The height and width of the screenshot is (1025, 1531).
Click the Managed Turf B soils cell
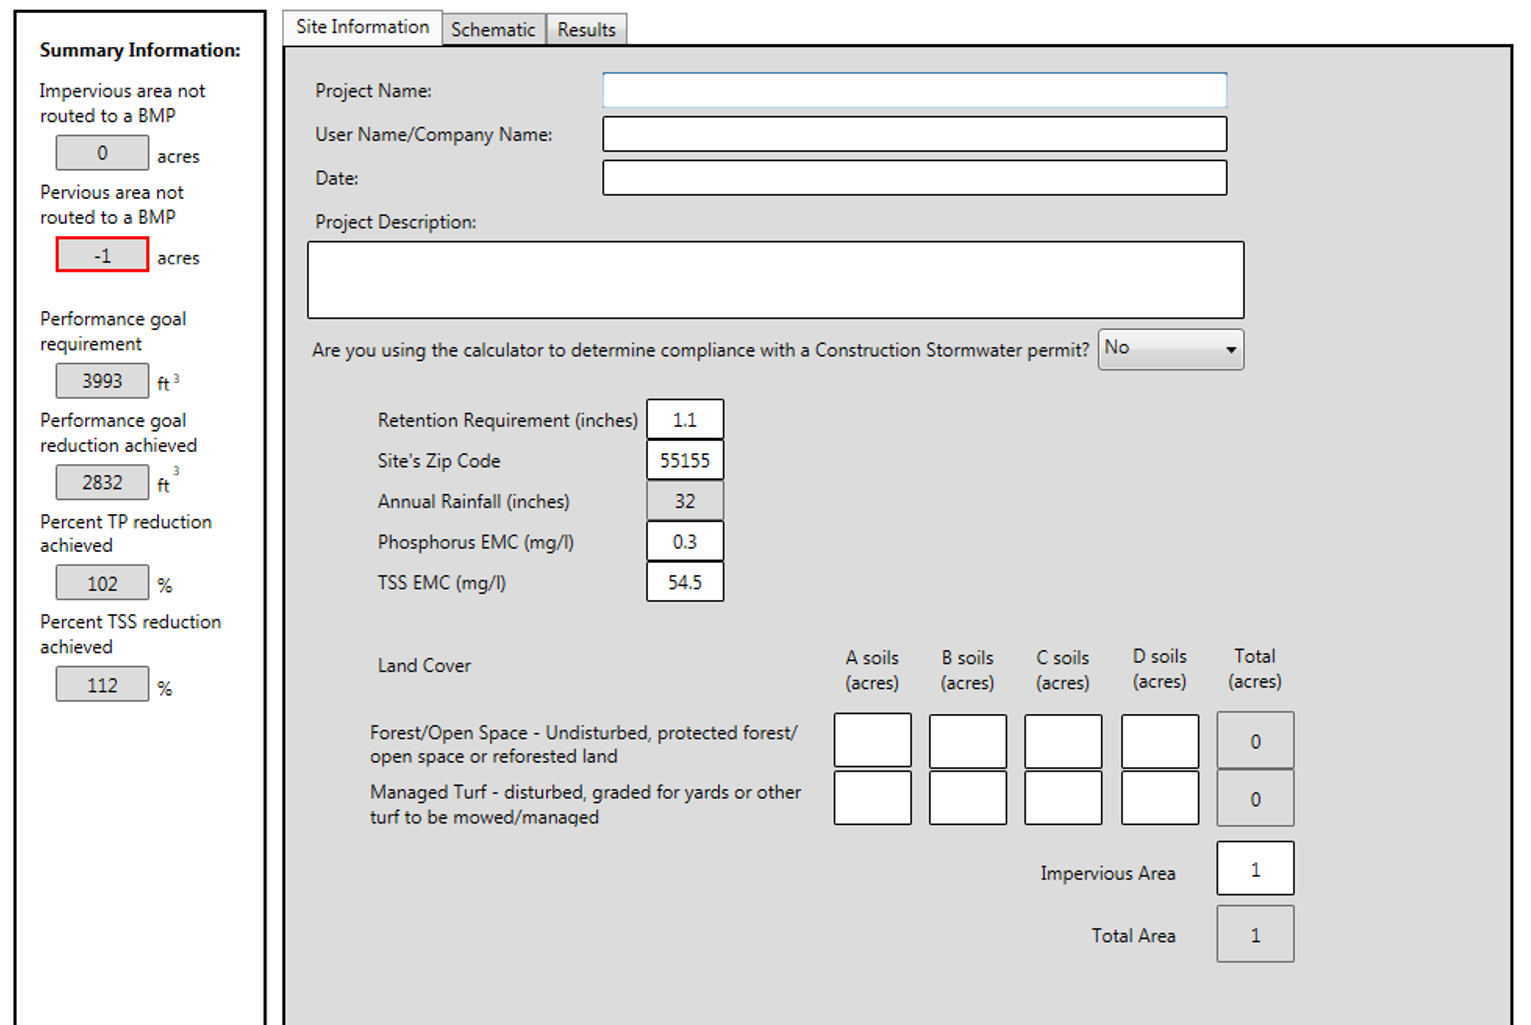point(967,798)
